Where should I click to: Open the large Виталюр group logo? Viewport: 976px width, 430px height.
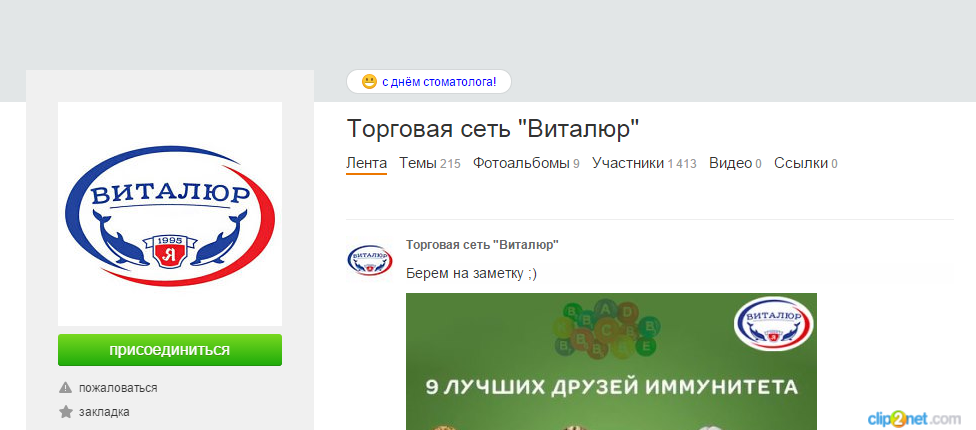point(170,214)
